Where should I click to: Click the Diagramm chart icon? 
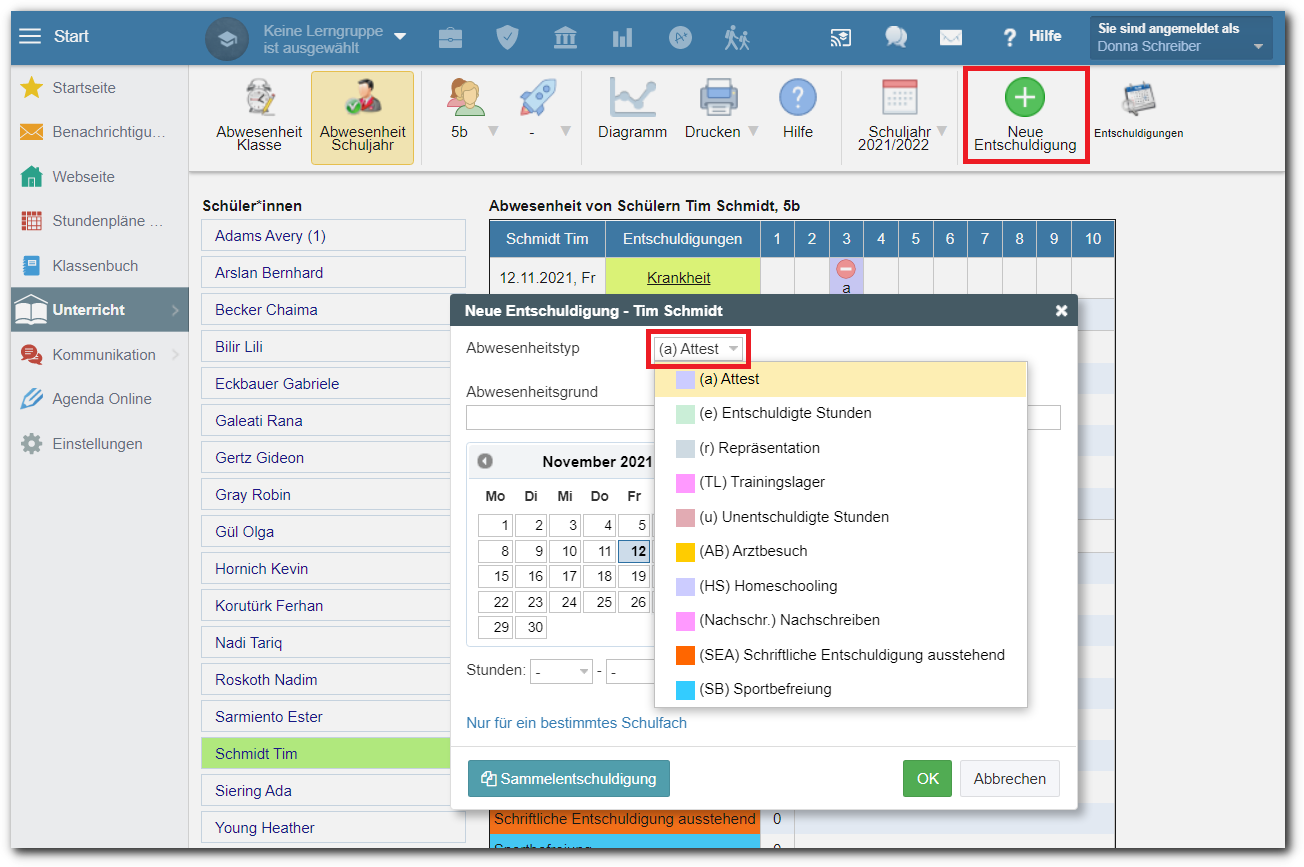click(632, 99)
